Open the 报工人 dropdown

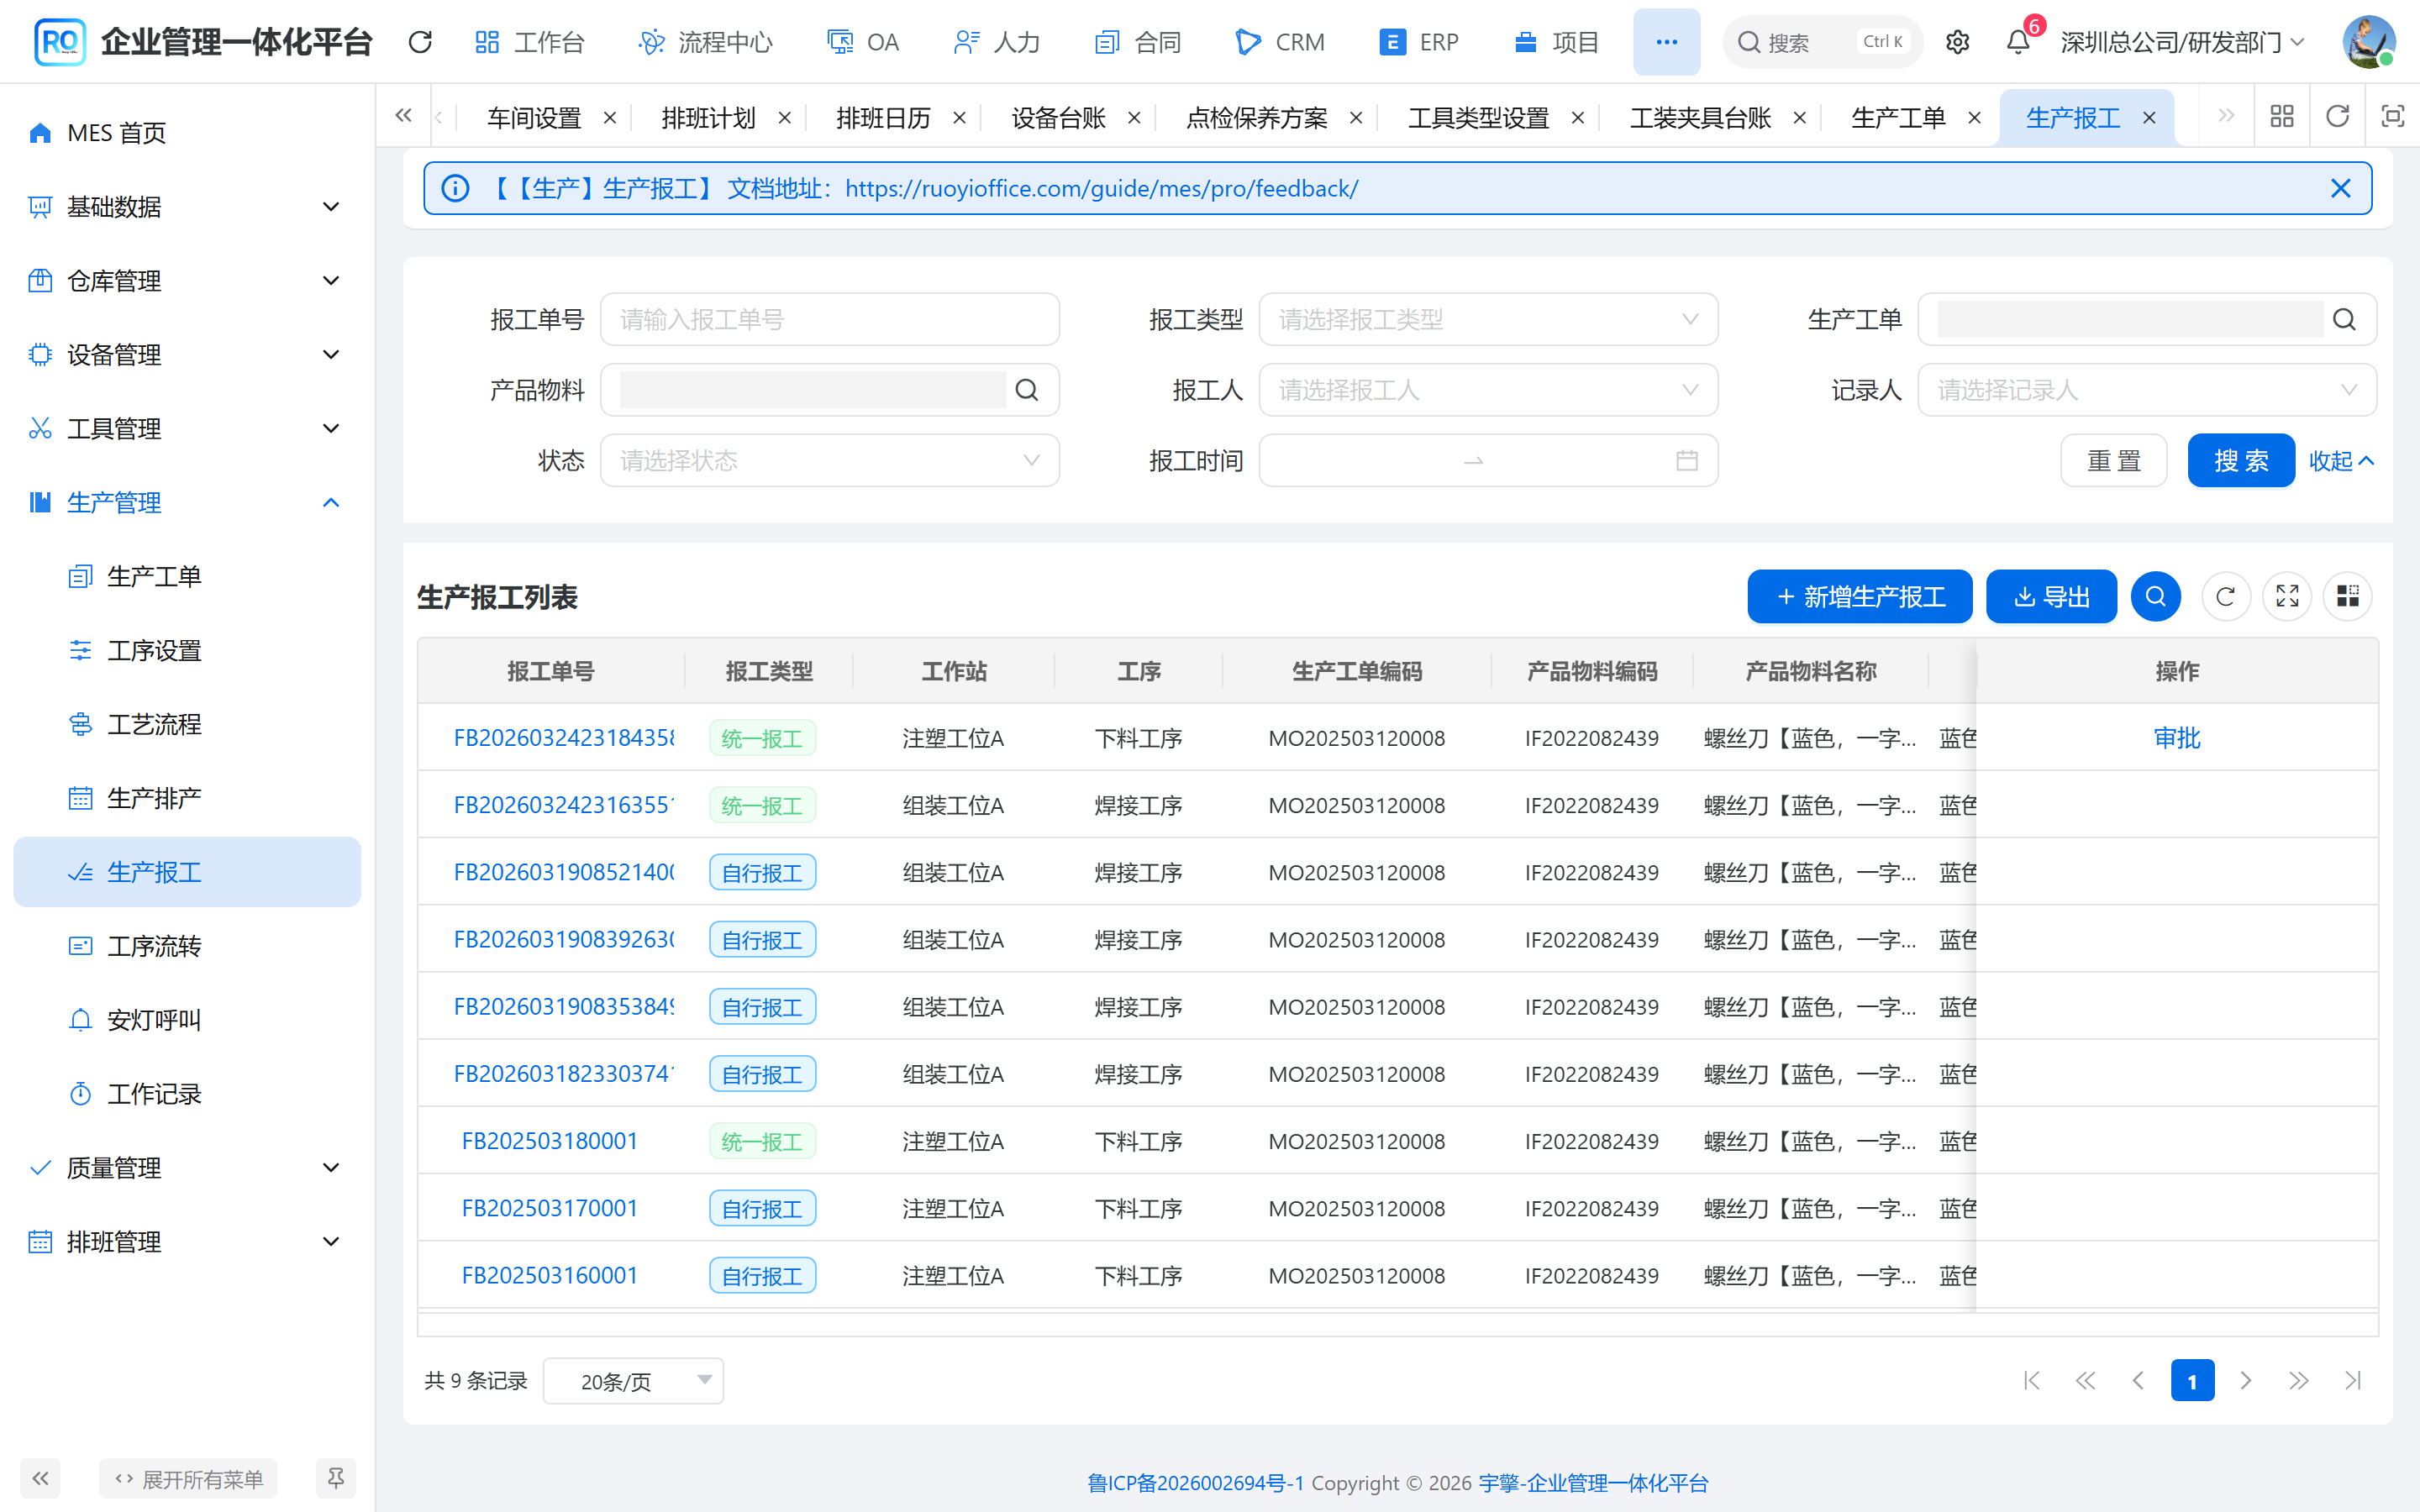coord(1488,390)
